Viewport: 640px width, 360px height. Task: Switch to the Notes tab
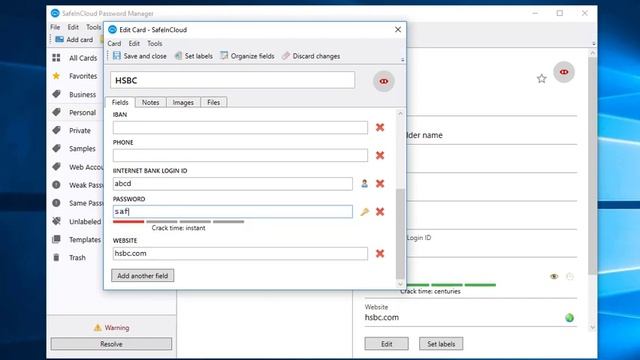coord(151,102)
